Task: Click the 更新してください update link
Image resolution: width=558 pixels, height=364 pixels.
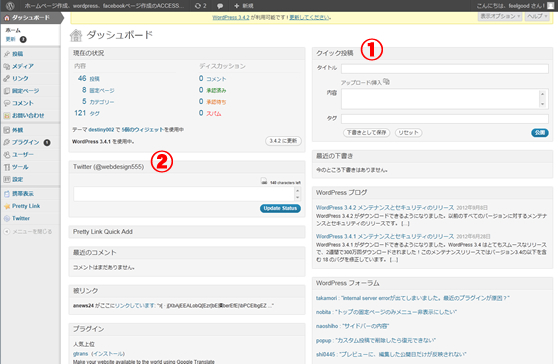Action: coord(310,17)
